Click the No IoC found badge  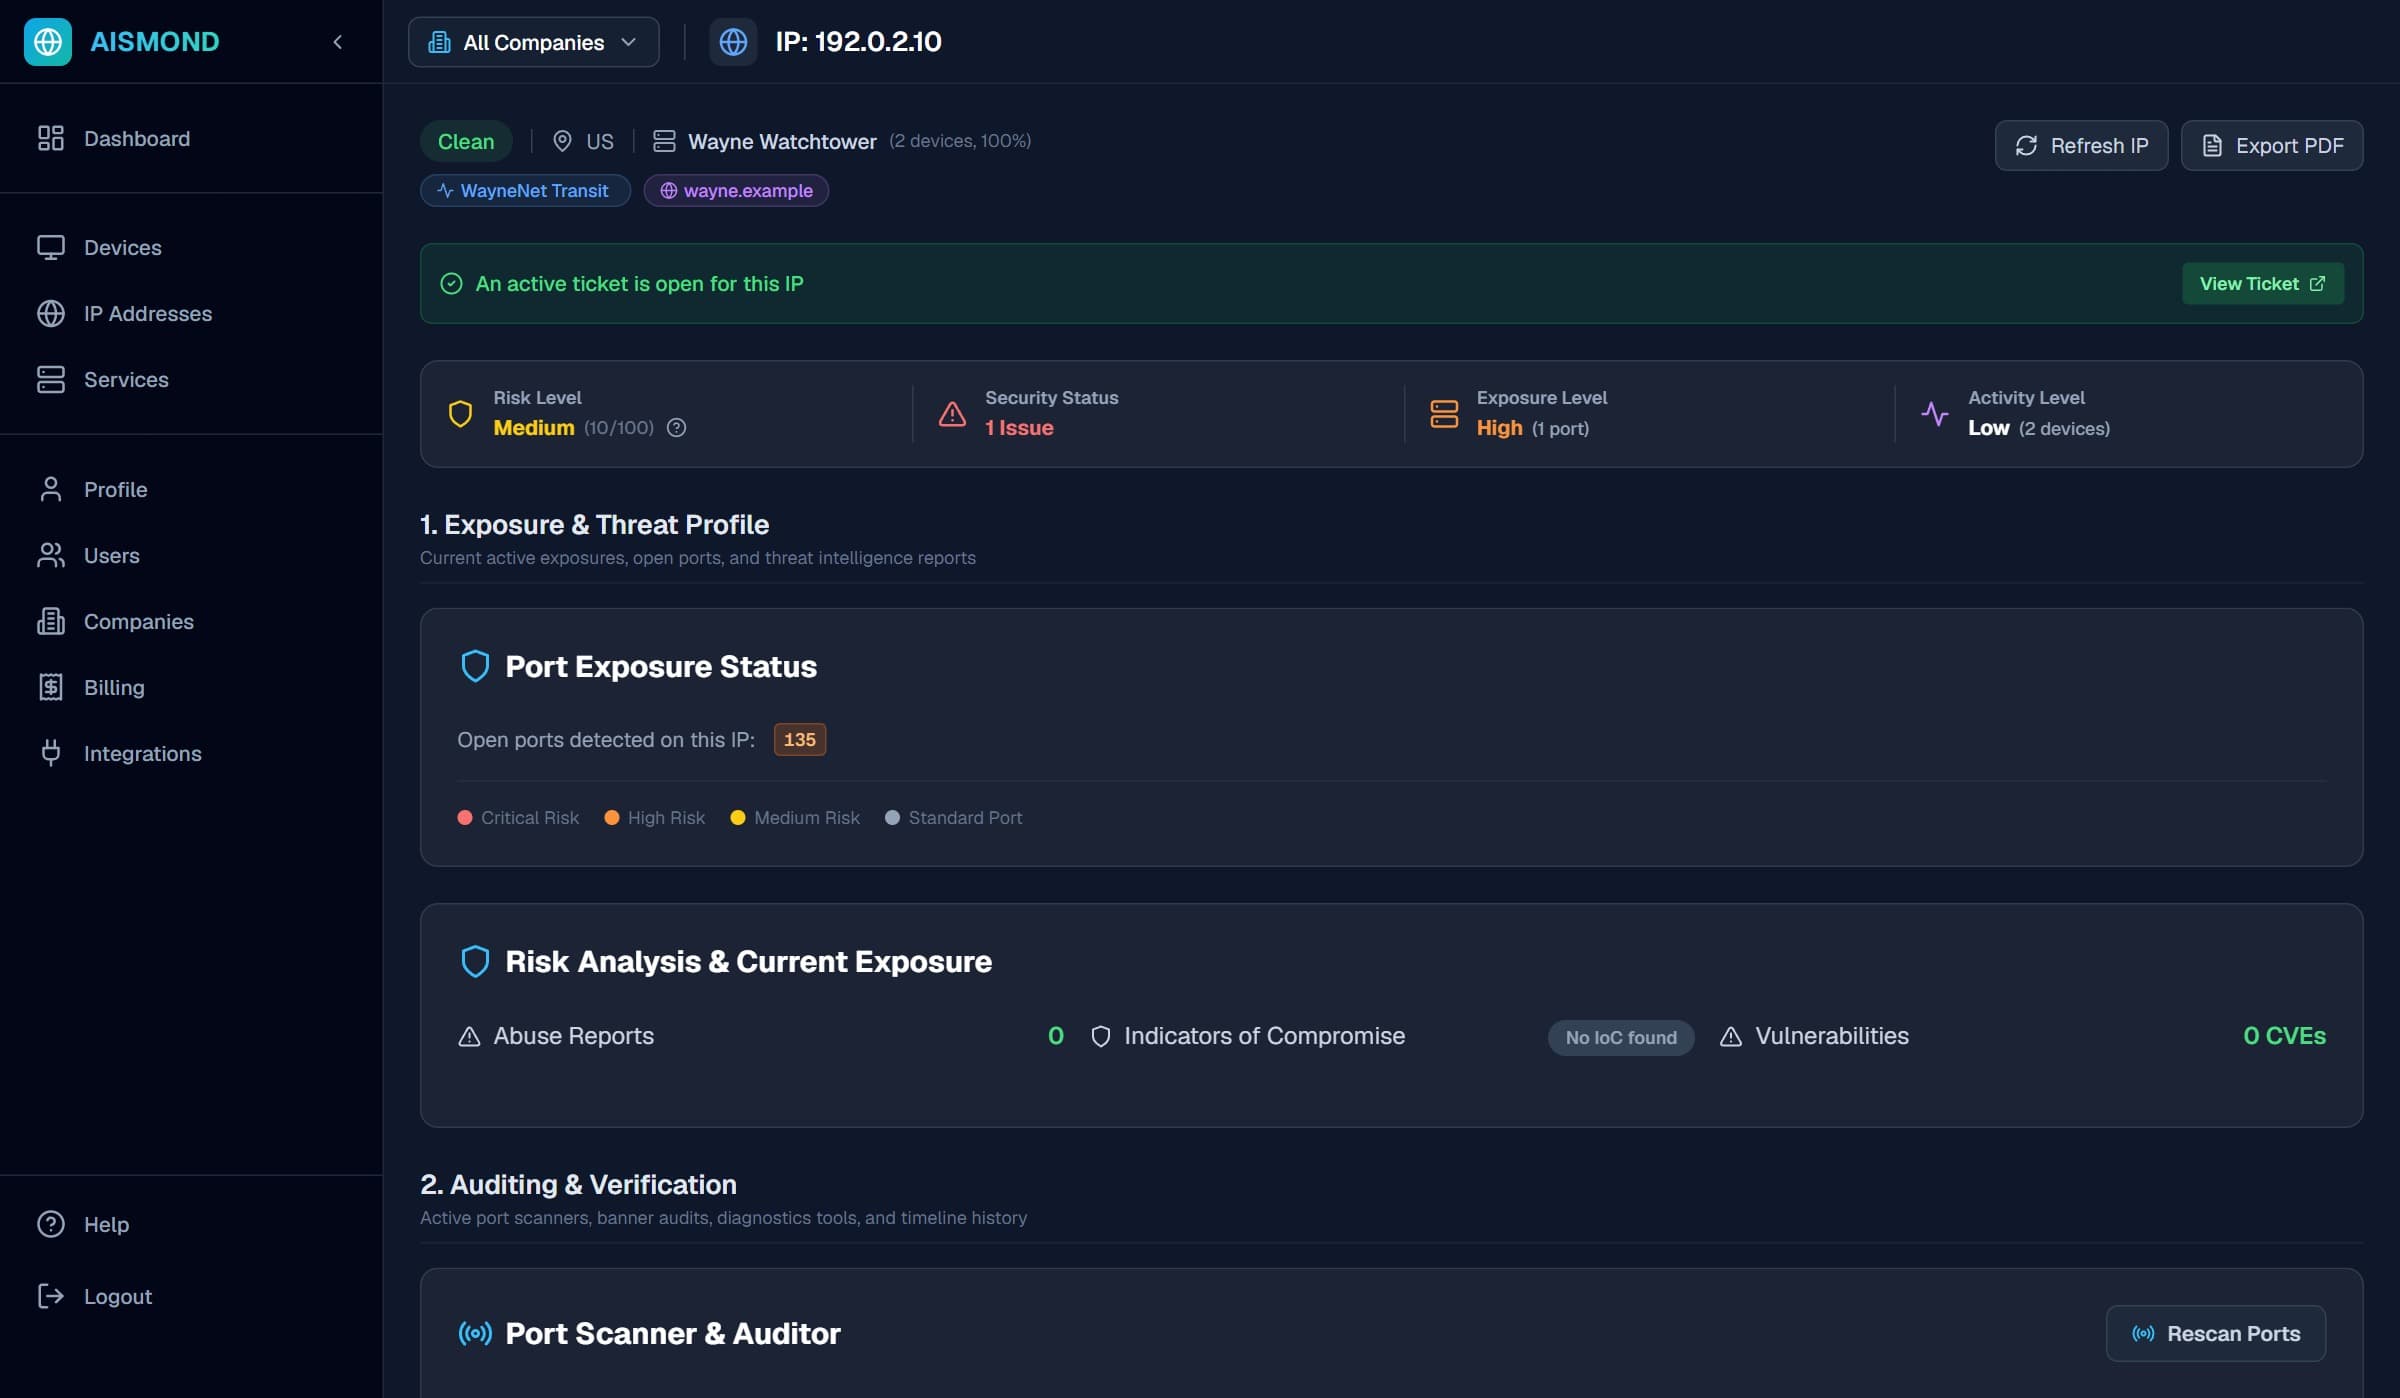pyautogui.click(x=1621, y=1038)
